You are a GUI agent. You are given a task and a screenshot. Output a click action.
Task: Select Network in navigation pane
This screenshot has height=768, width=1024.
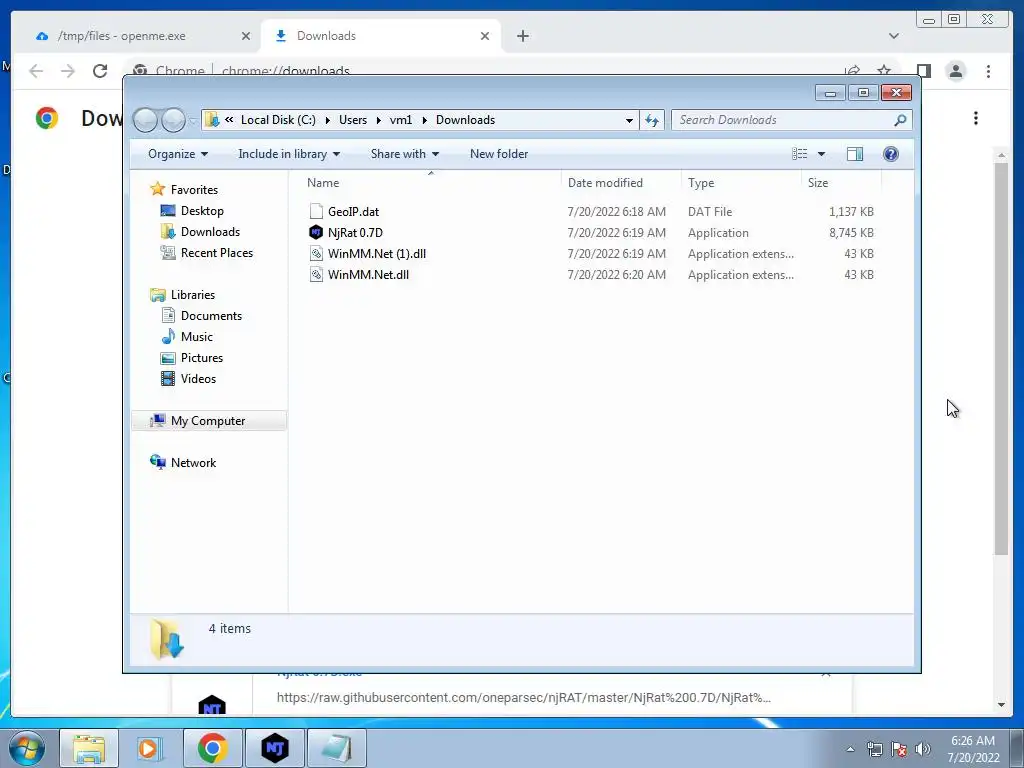point(193,462)
